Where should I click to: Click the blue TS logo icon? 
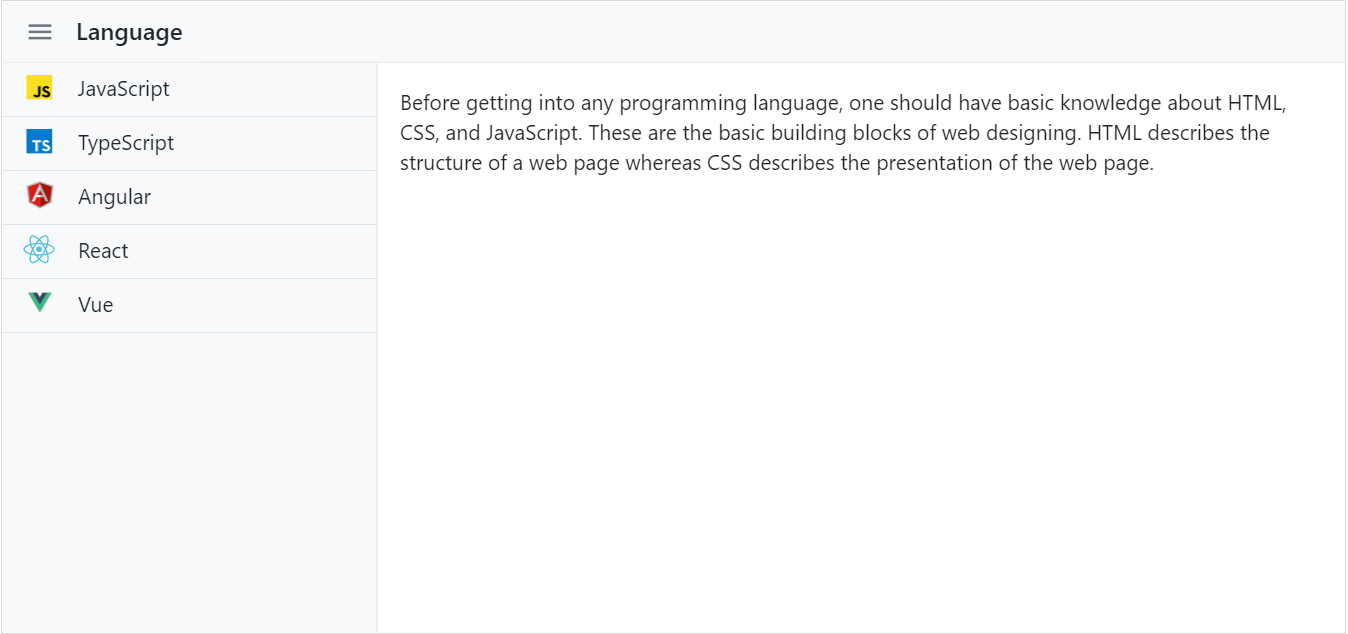coord(39,143)
